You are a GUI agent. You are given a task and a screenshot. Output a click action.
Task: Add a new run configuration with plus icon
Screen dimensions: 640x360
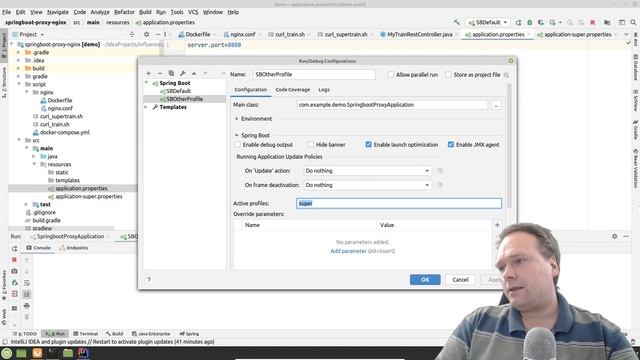[x=149, y=73]
